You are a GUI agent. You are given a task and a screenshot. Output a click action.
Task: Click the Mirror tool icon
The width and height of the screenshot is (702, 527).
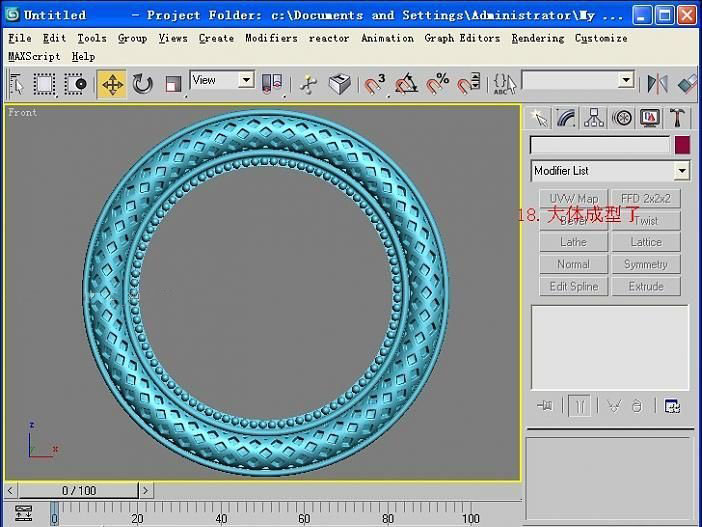pyautogui.click(x=657, y=84)
